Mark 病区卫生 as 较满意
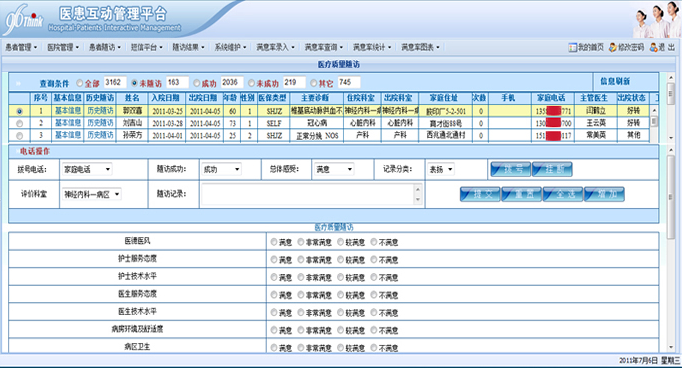 341,348
